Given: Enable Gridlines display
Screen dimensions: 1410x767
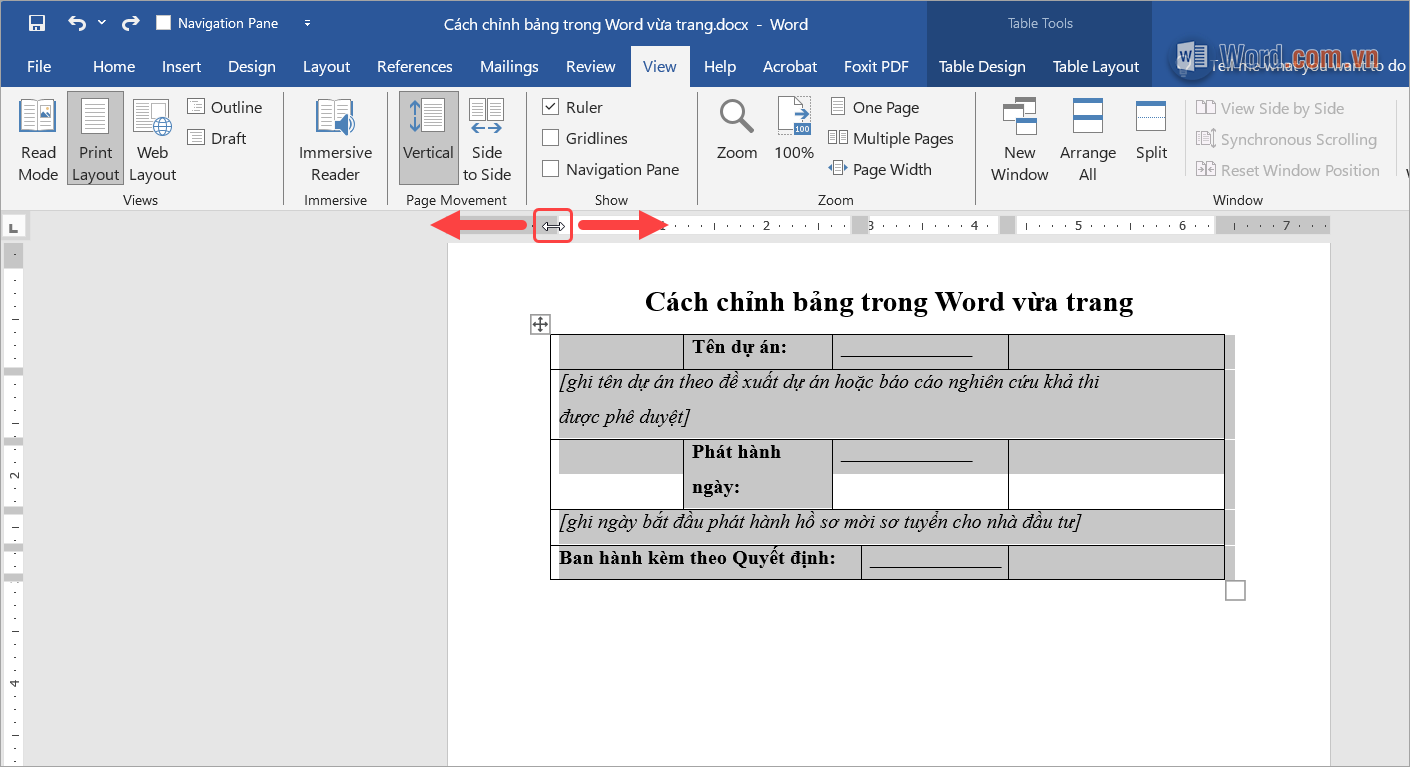Looking at the screenshot, I should click(x=550, y=137).
